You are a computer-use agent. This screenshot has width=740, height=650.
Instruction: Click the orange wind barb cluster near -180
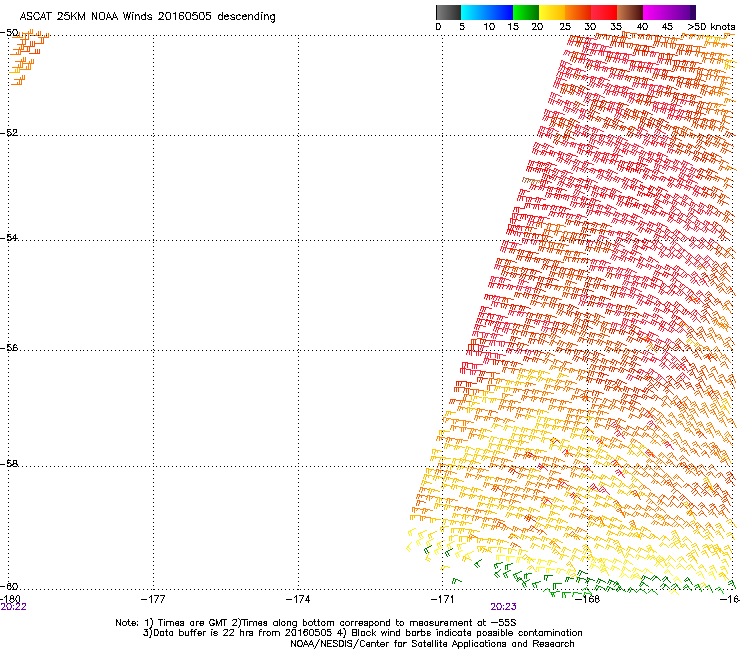point(28,57)
